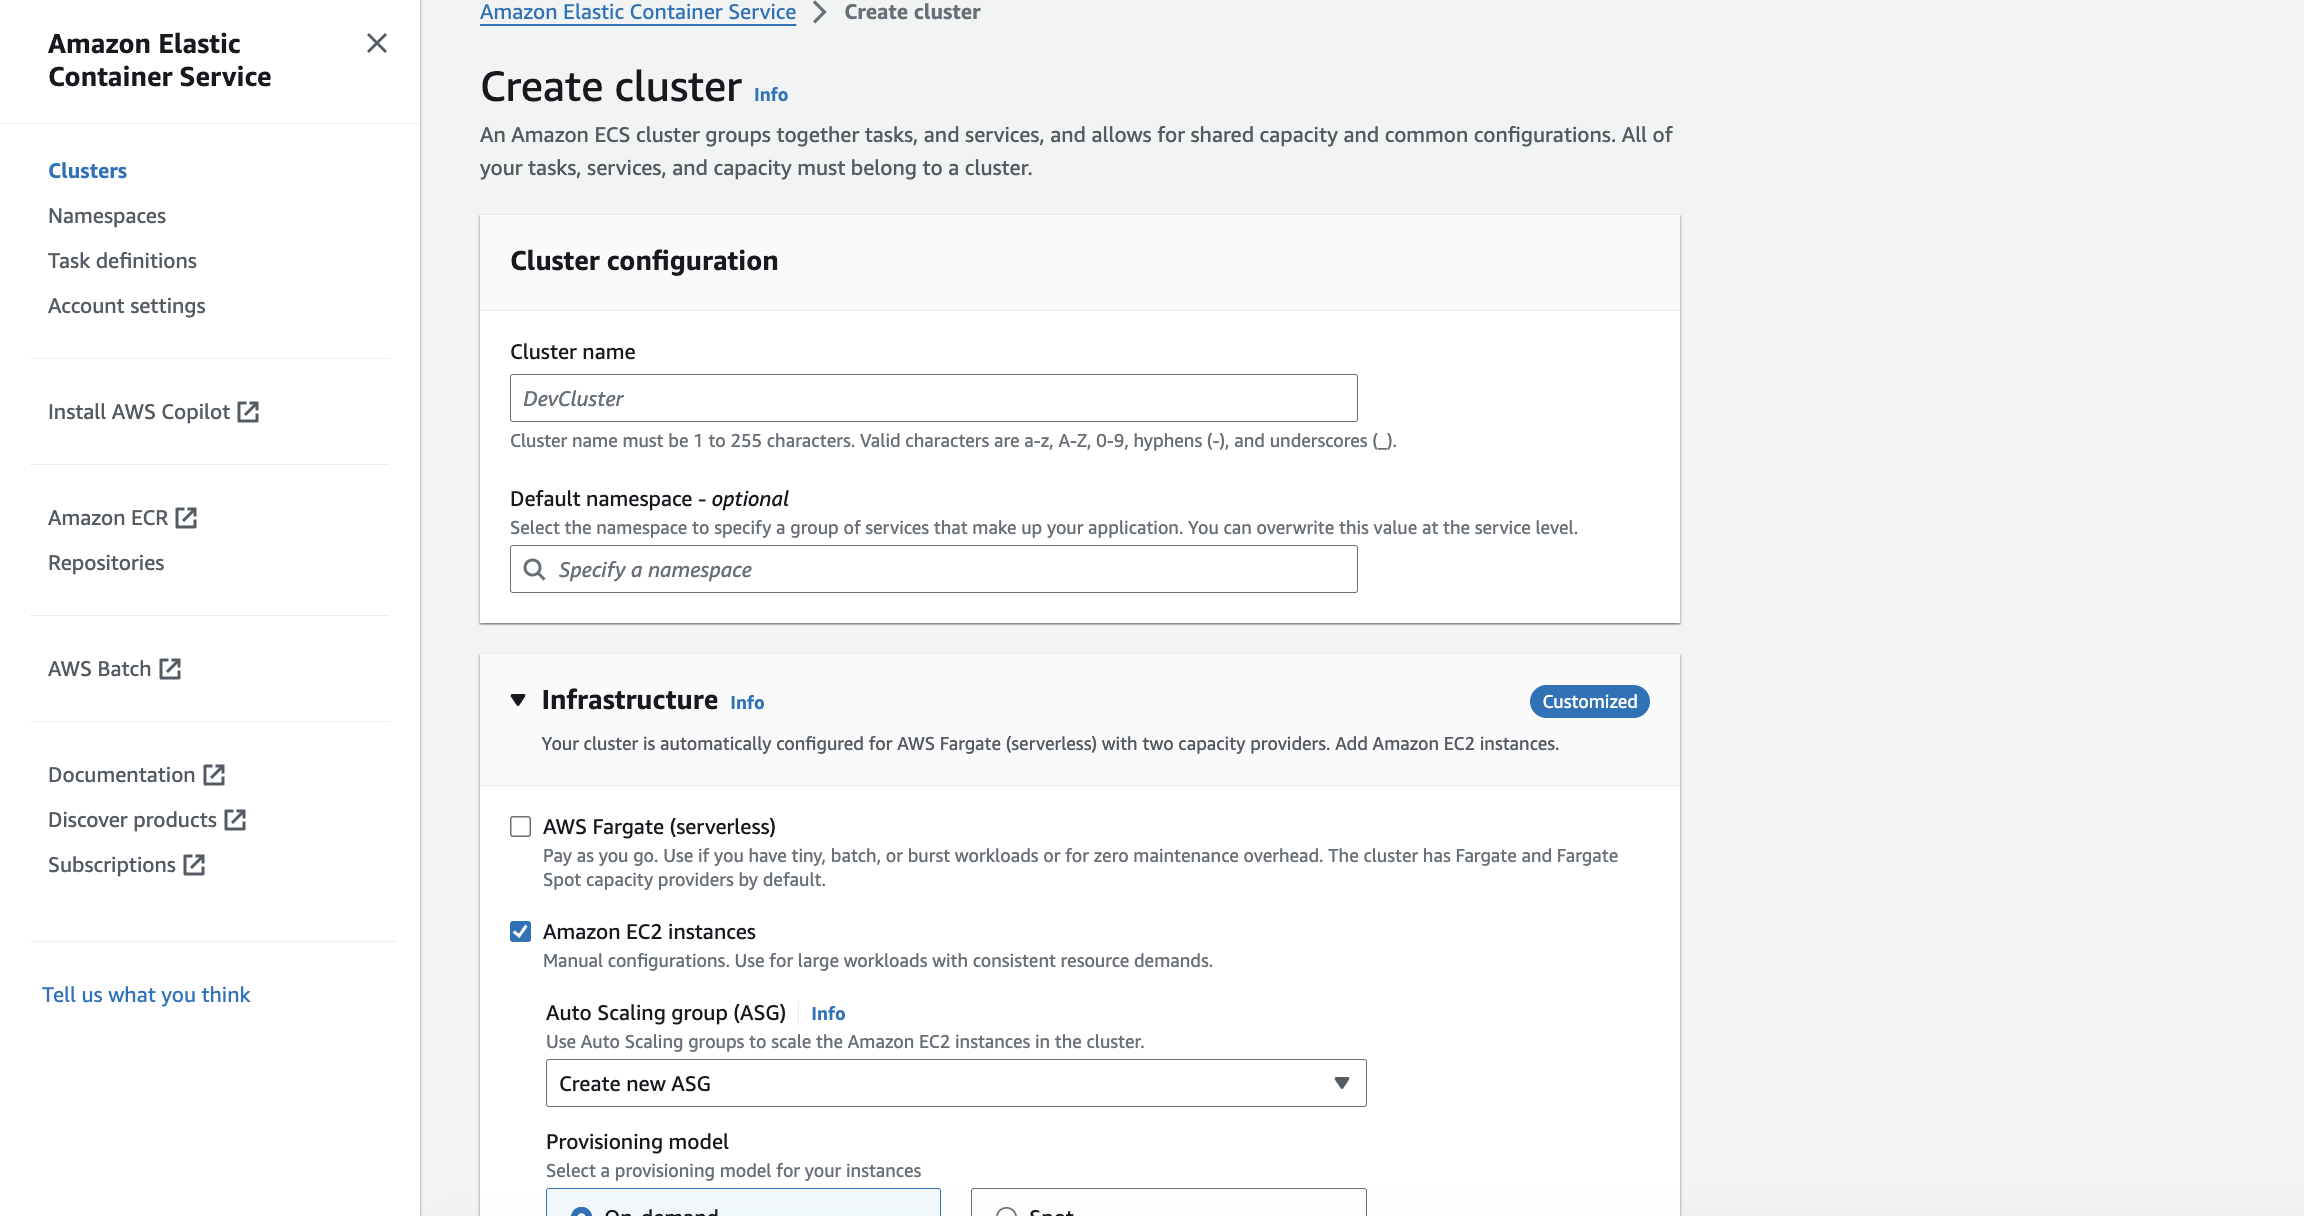Uncheck the Amazon EC2 instances checkbox
Viewport: 2304px width, 1216px height.
coord(519,931)
